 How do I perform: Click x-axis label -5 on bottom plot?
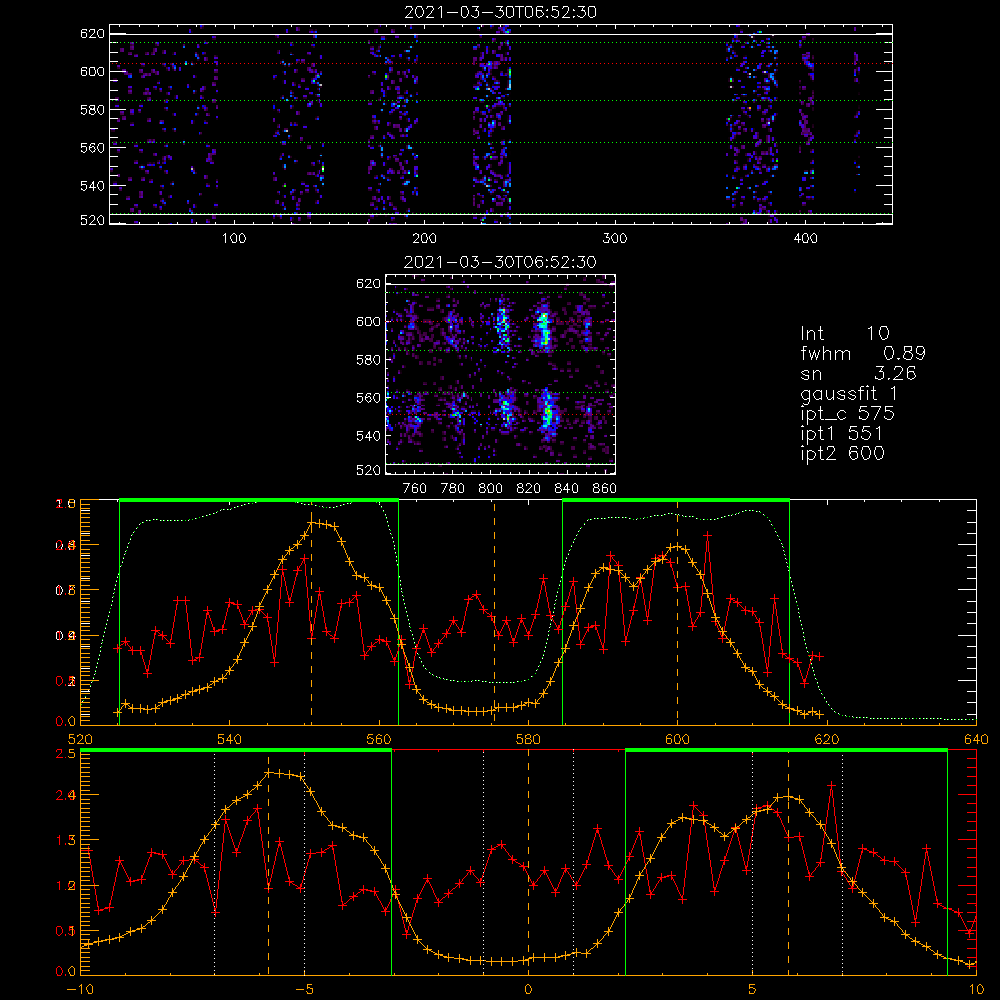coord(305,990)
